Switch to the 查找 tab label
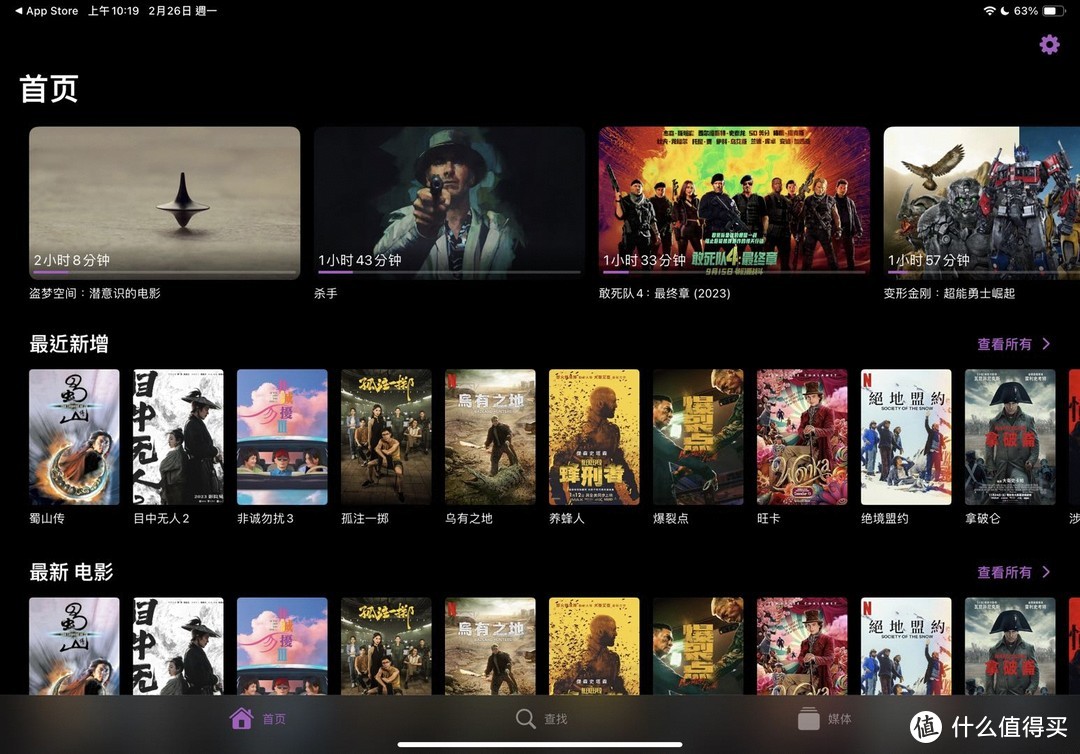This screenshot has height=754, width=1080. [556, 719]
